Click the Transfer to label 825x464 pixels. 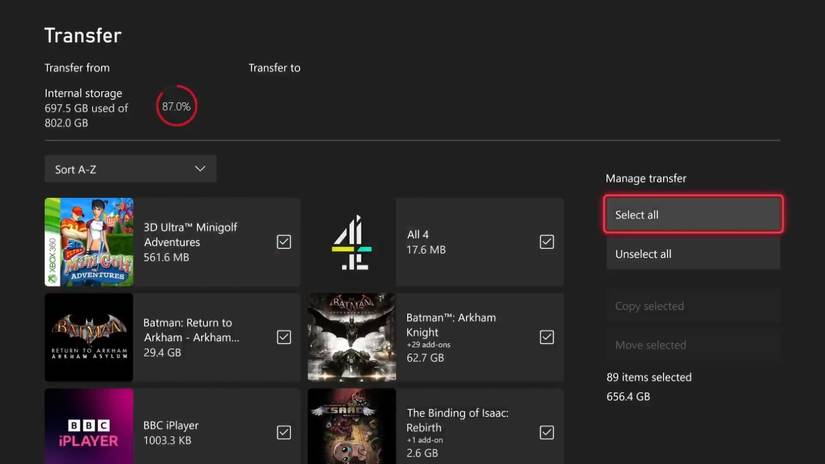(274, 68)
